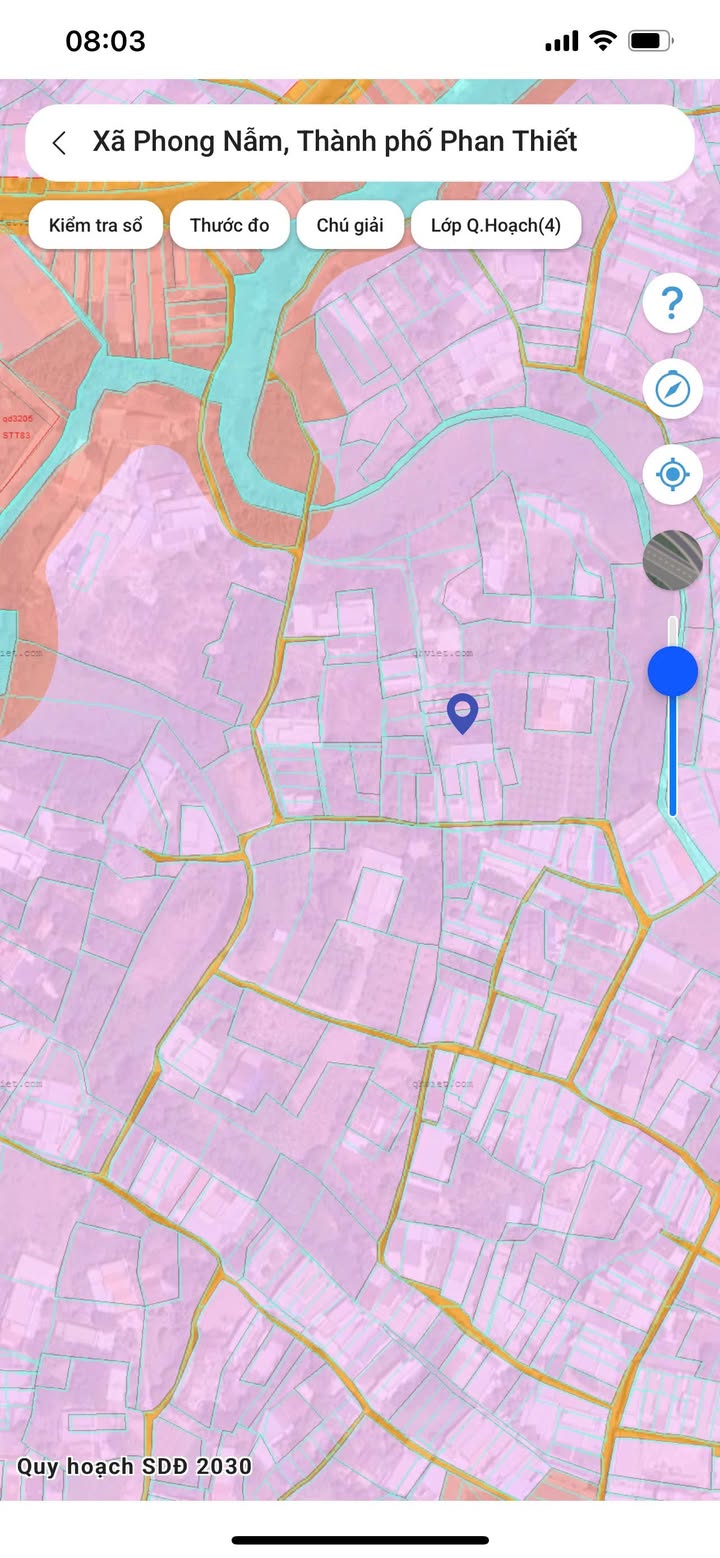The image size is (720, 1558).
Task: Tap the Xã Phong Nẫm location title
Action: point(335,142)
